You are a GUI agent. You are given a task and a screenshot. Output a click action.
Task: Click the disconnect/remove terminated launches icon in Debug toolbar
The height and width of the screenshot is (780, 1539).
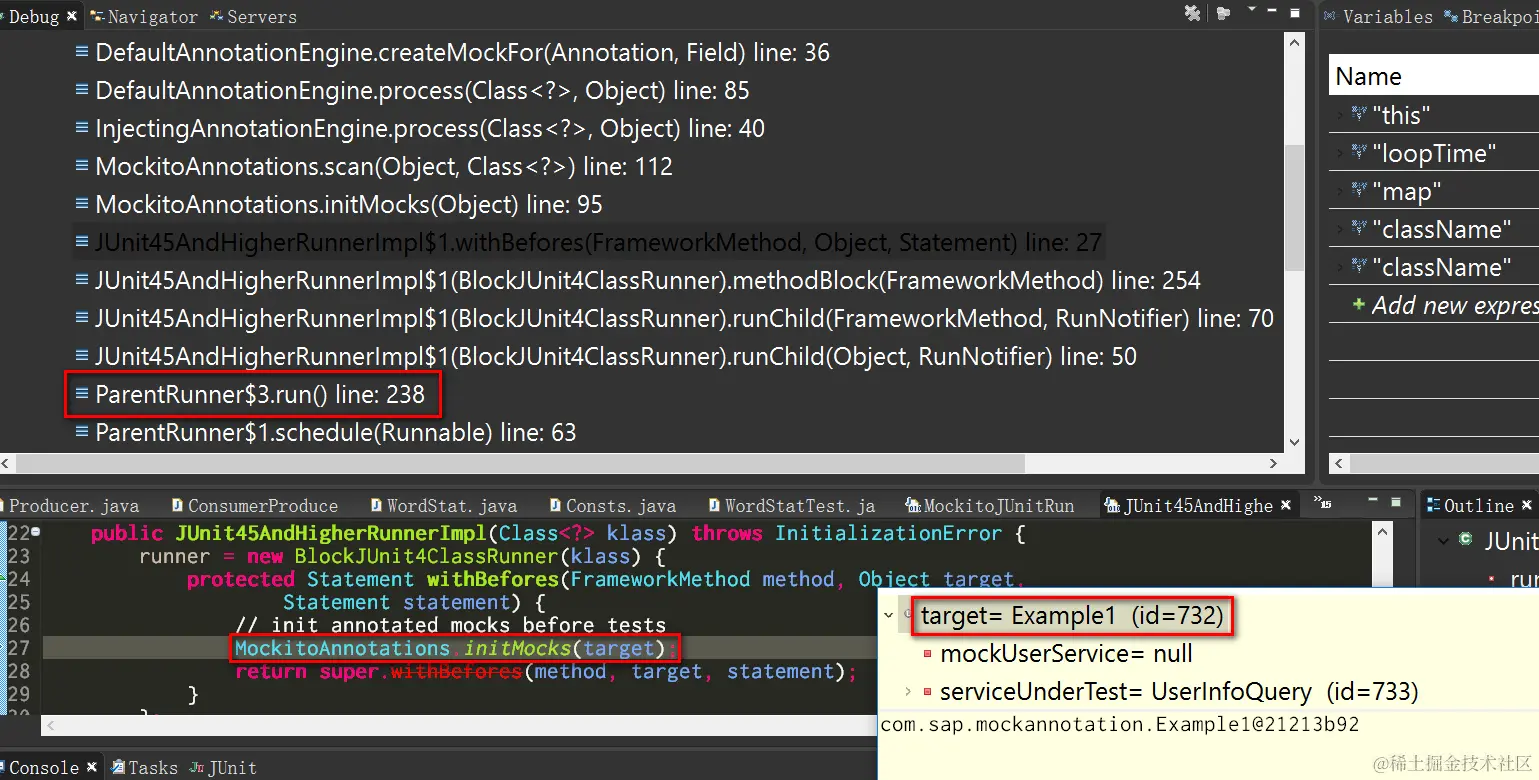pos(1192,14)
